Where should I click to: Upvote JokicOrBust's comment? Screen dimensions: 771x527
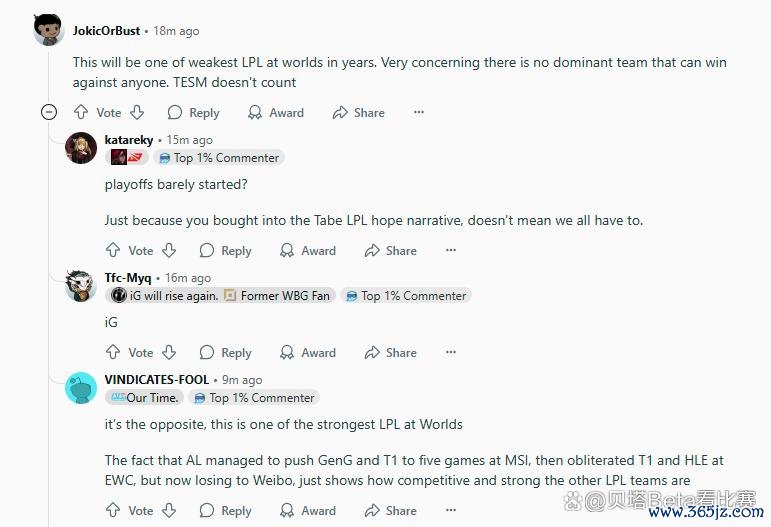(x=81, y=113)
